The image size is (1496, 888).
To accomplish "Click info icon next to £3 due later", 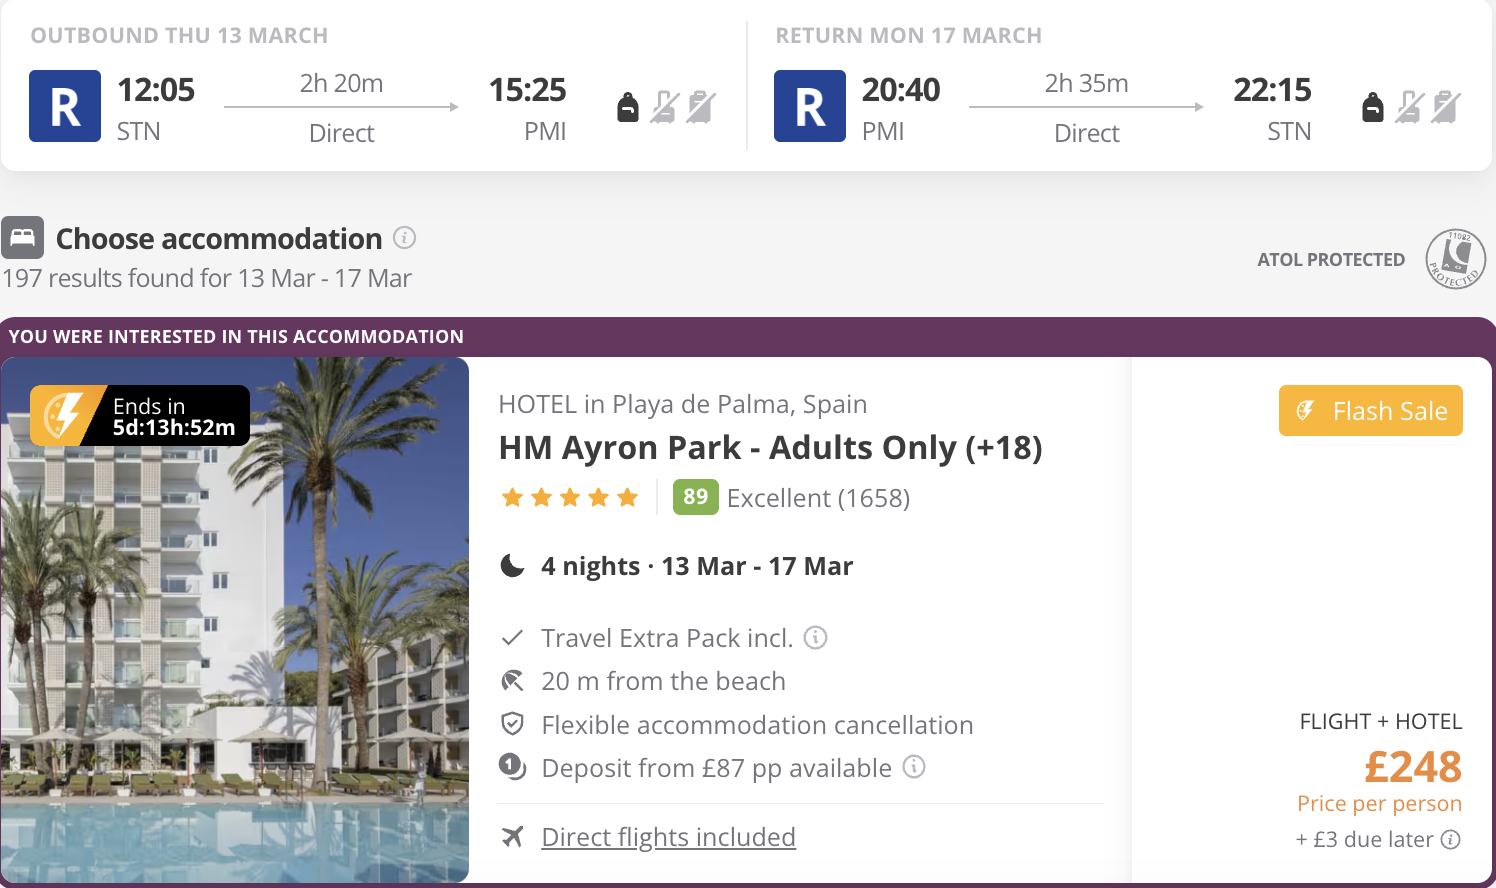I will pos(1450,840).
